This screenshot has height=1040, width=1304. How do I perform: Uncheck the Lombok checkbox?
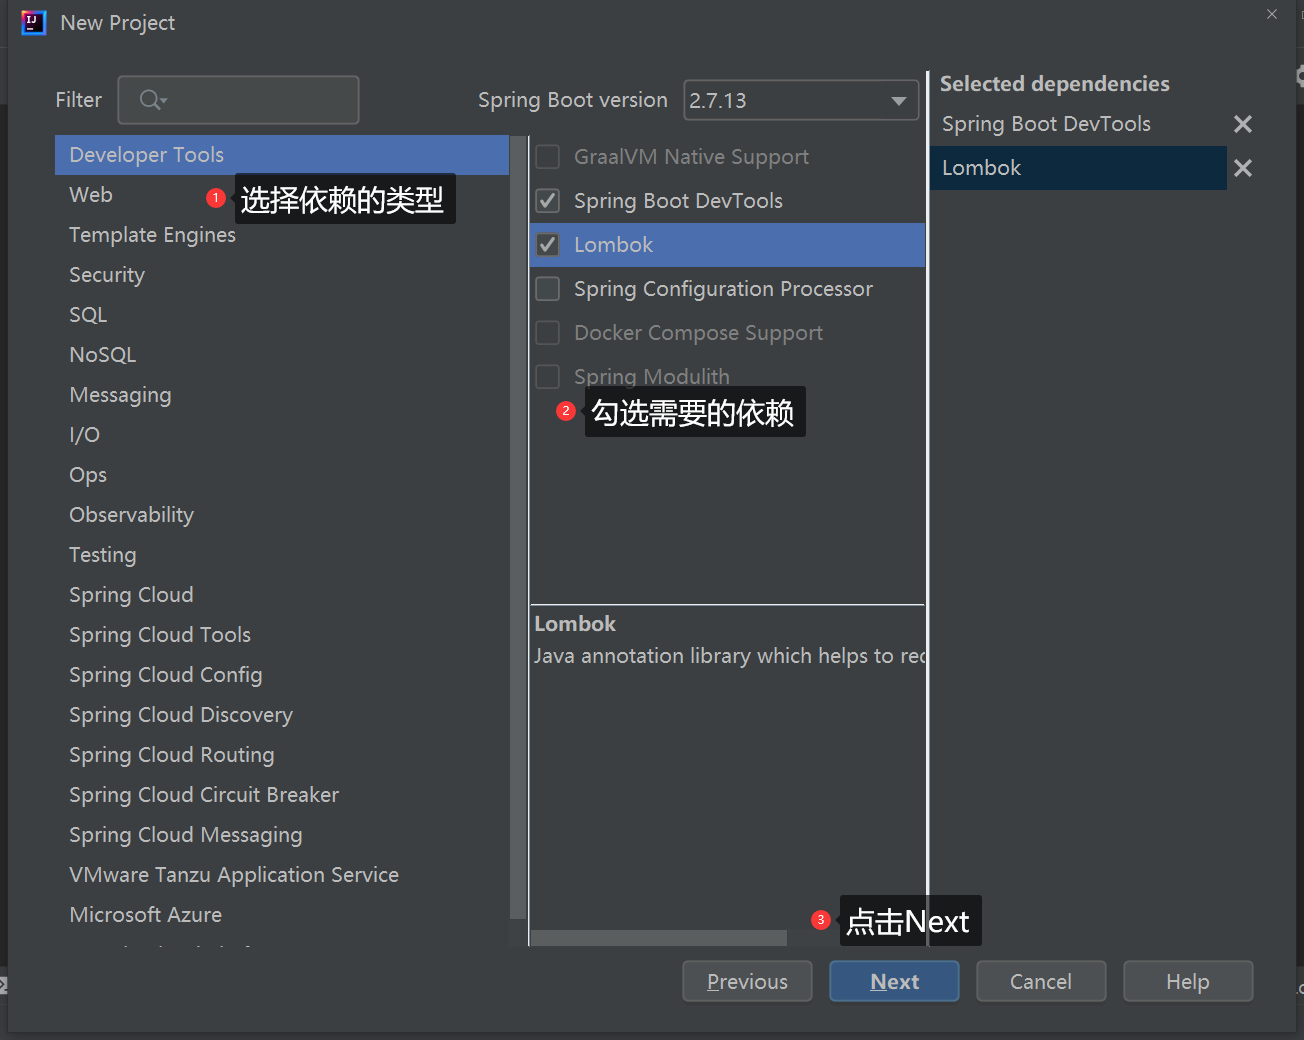(548, 245)
